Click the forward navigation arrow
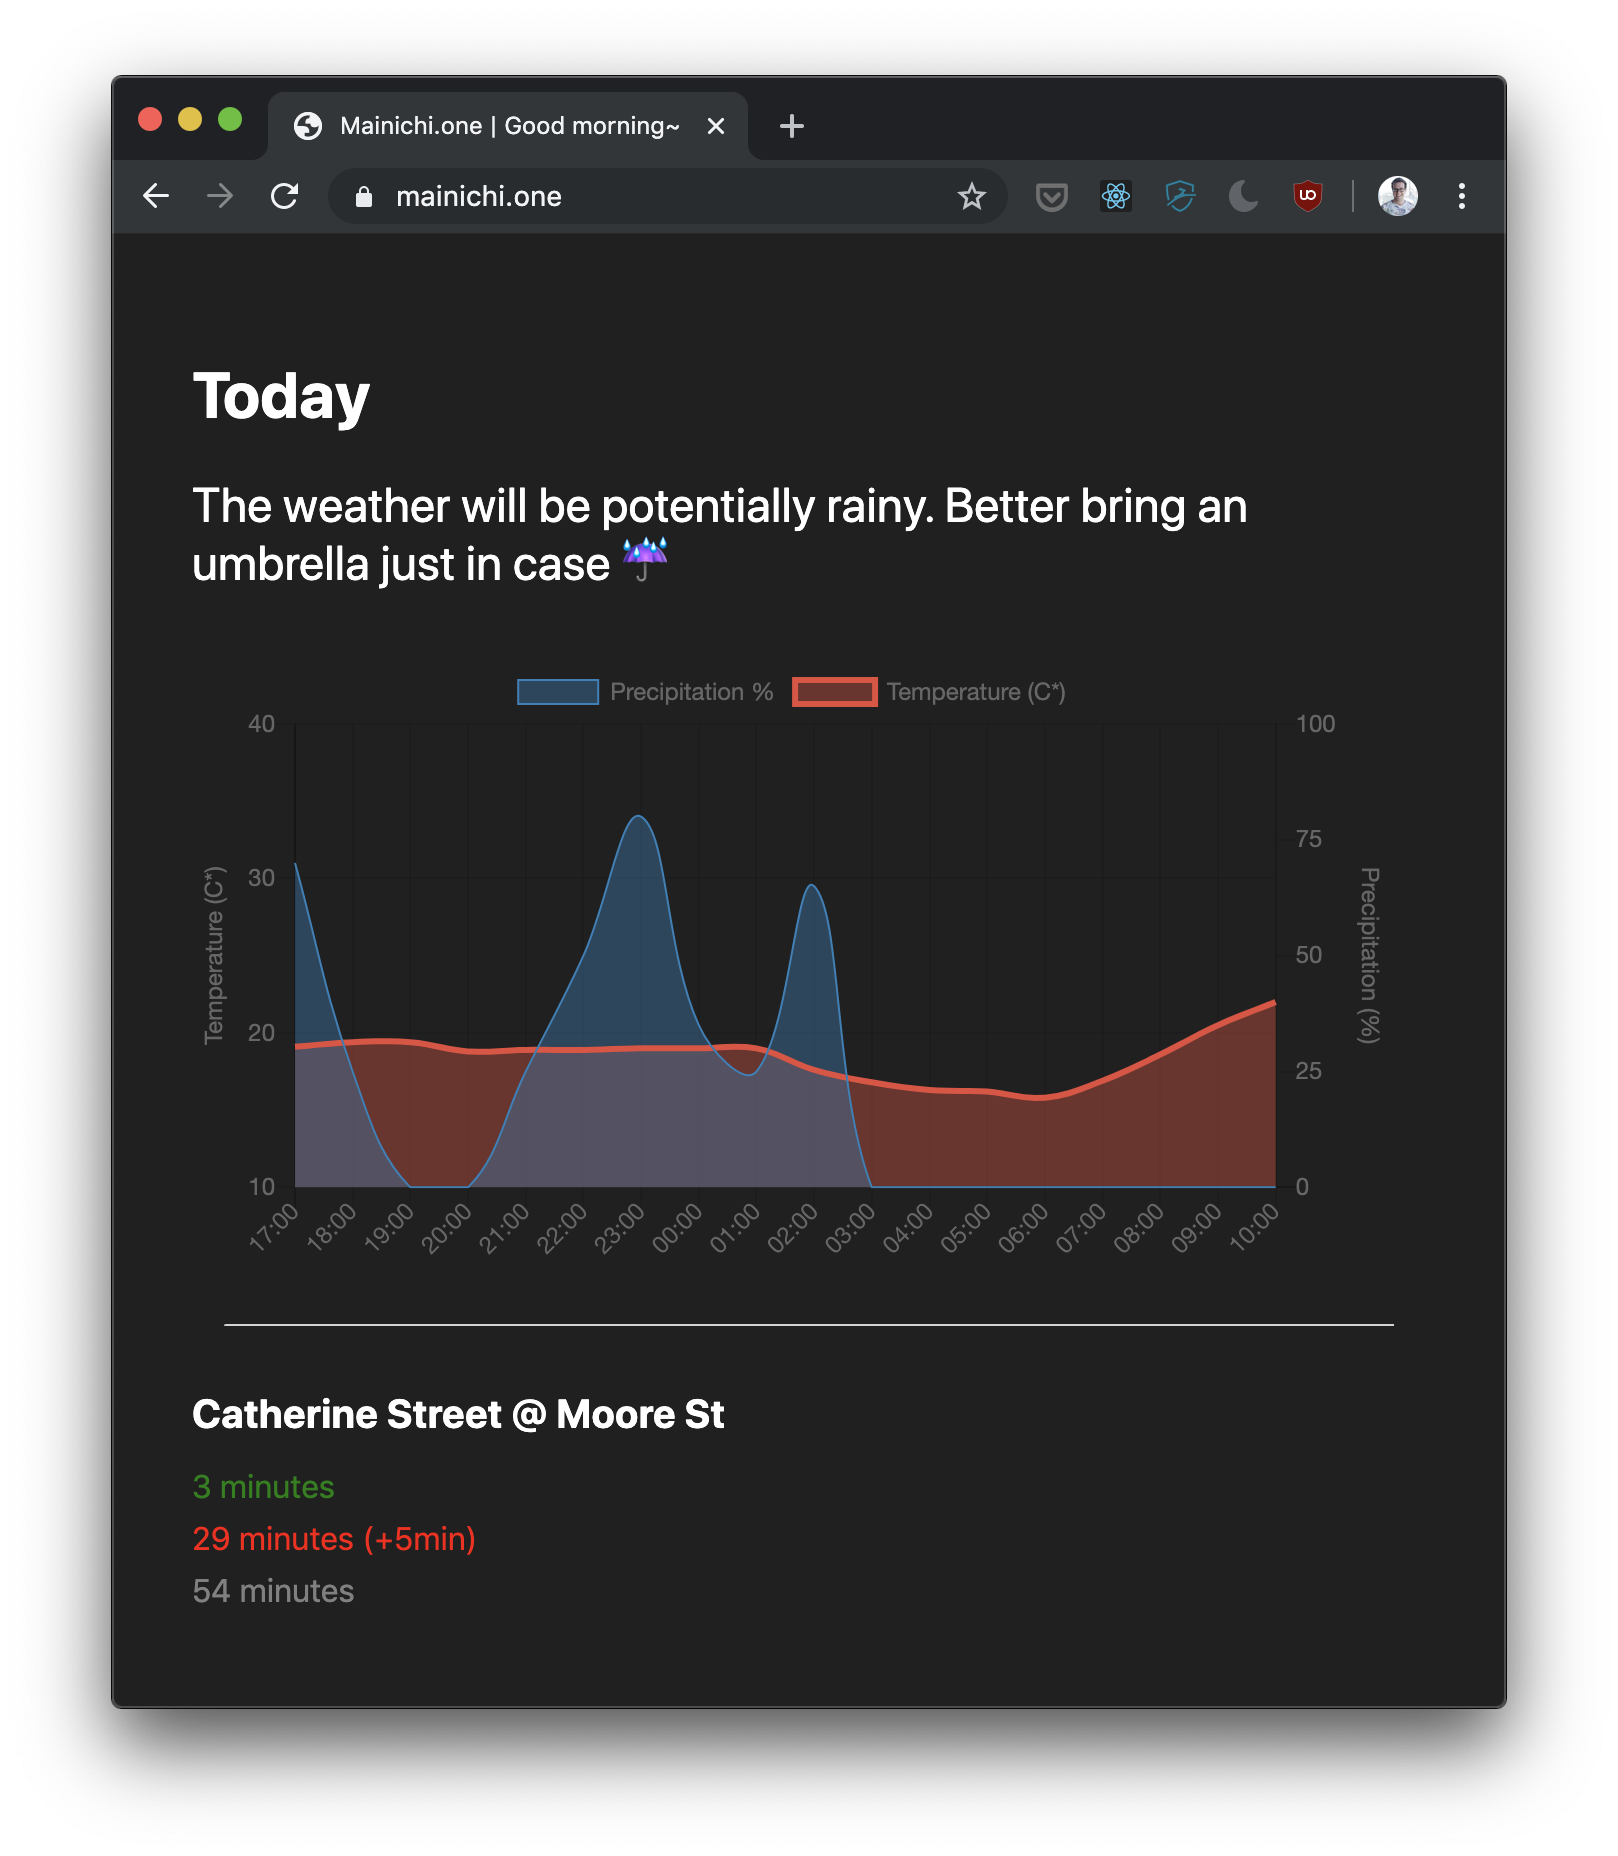This screenshot has height=1856, width=1618. (220, 196)
